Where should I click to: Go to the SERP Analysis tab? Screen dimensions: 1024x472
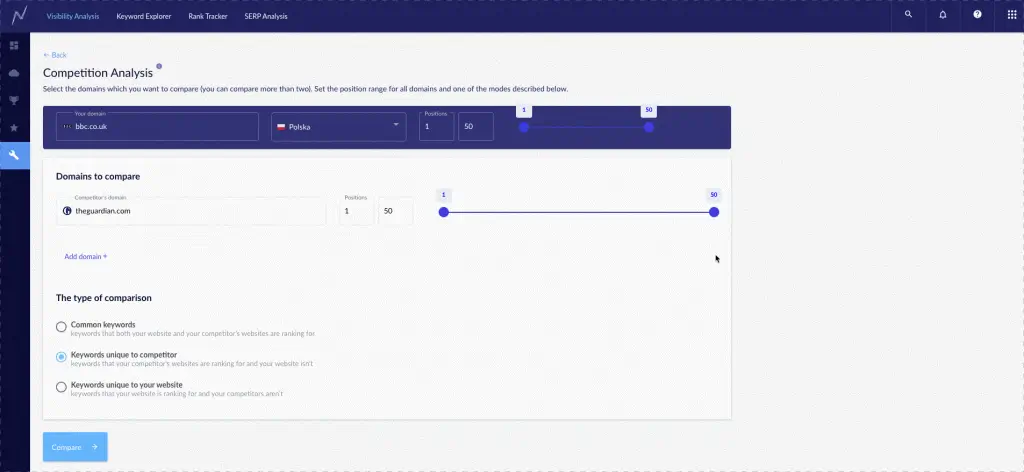click(x=268, y=16)
